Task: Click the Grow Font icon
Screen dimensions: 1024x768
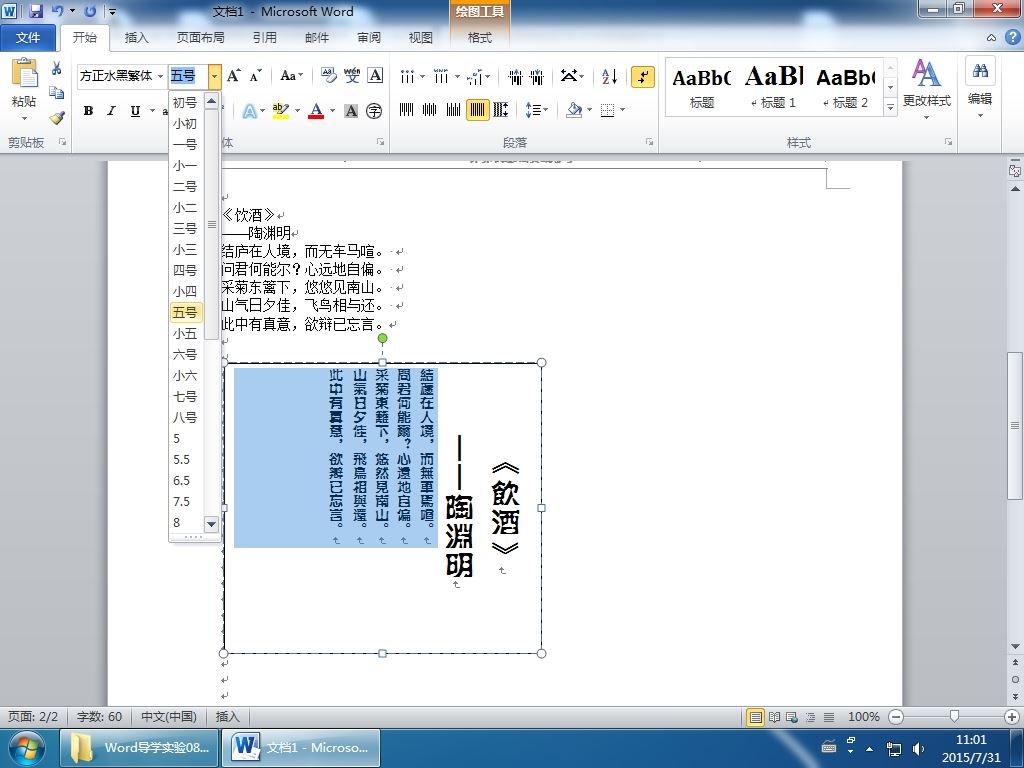Action: click(233, 76)
